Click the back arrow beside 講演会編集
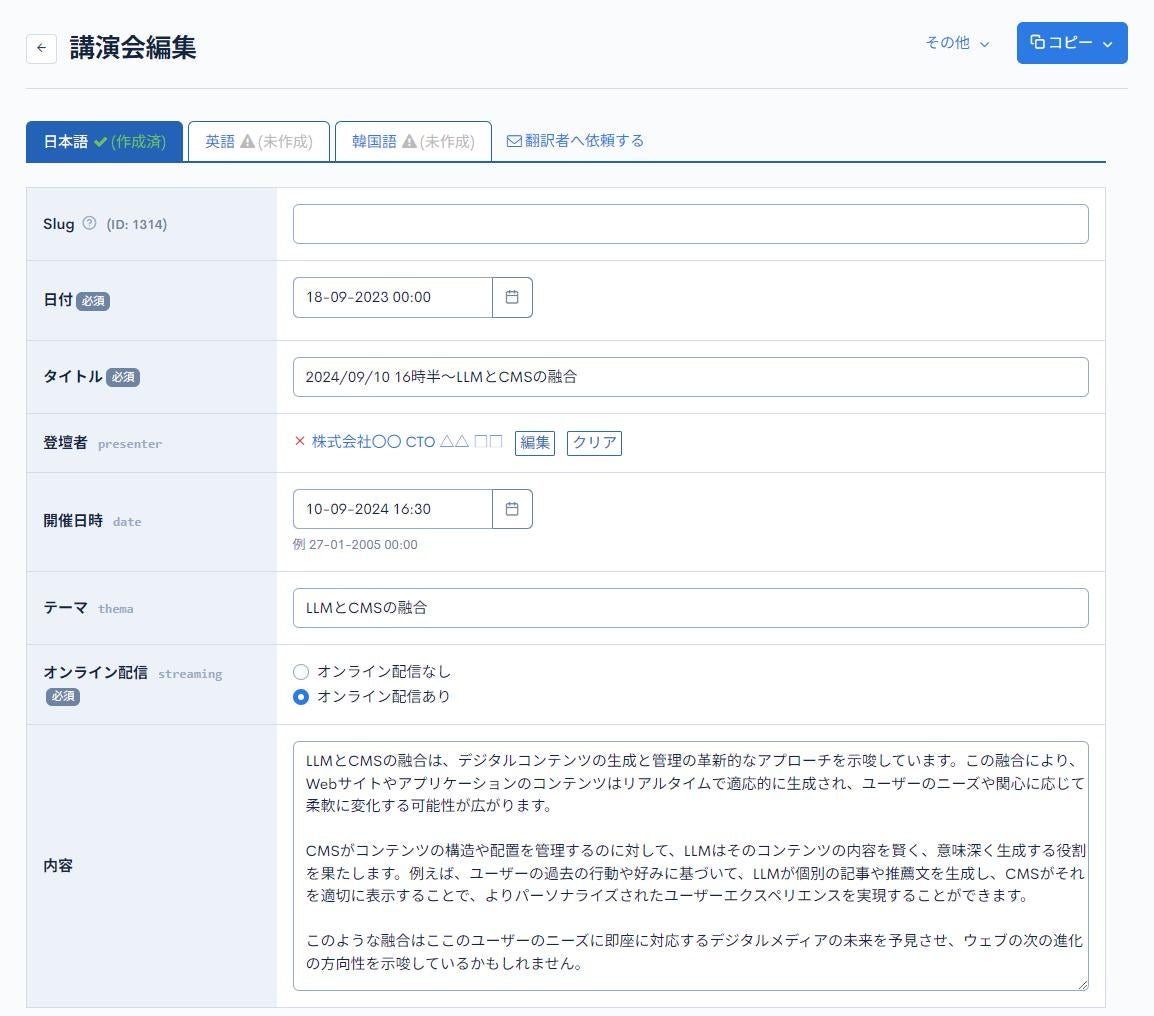 [x=41, y=48]
